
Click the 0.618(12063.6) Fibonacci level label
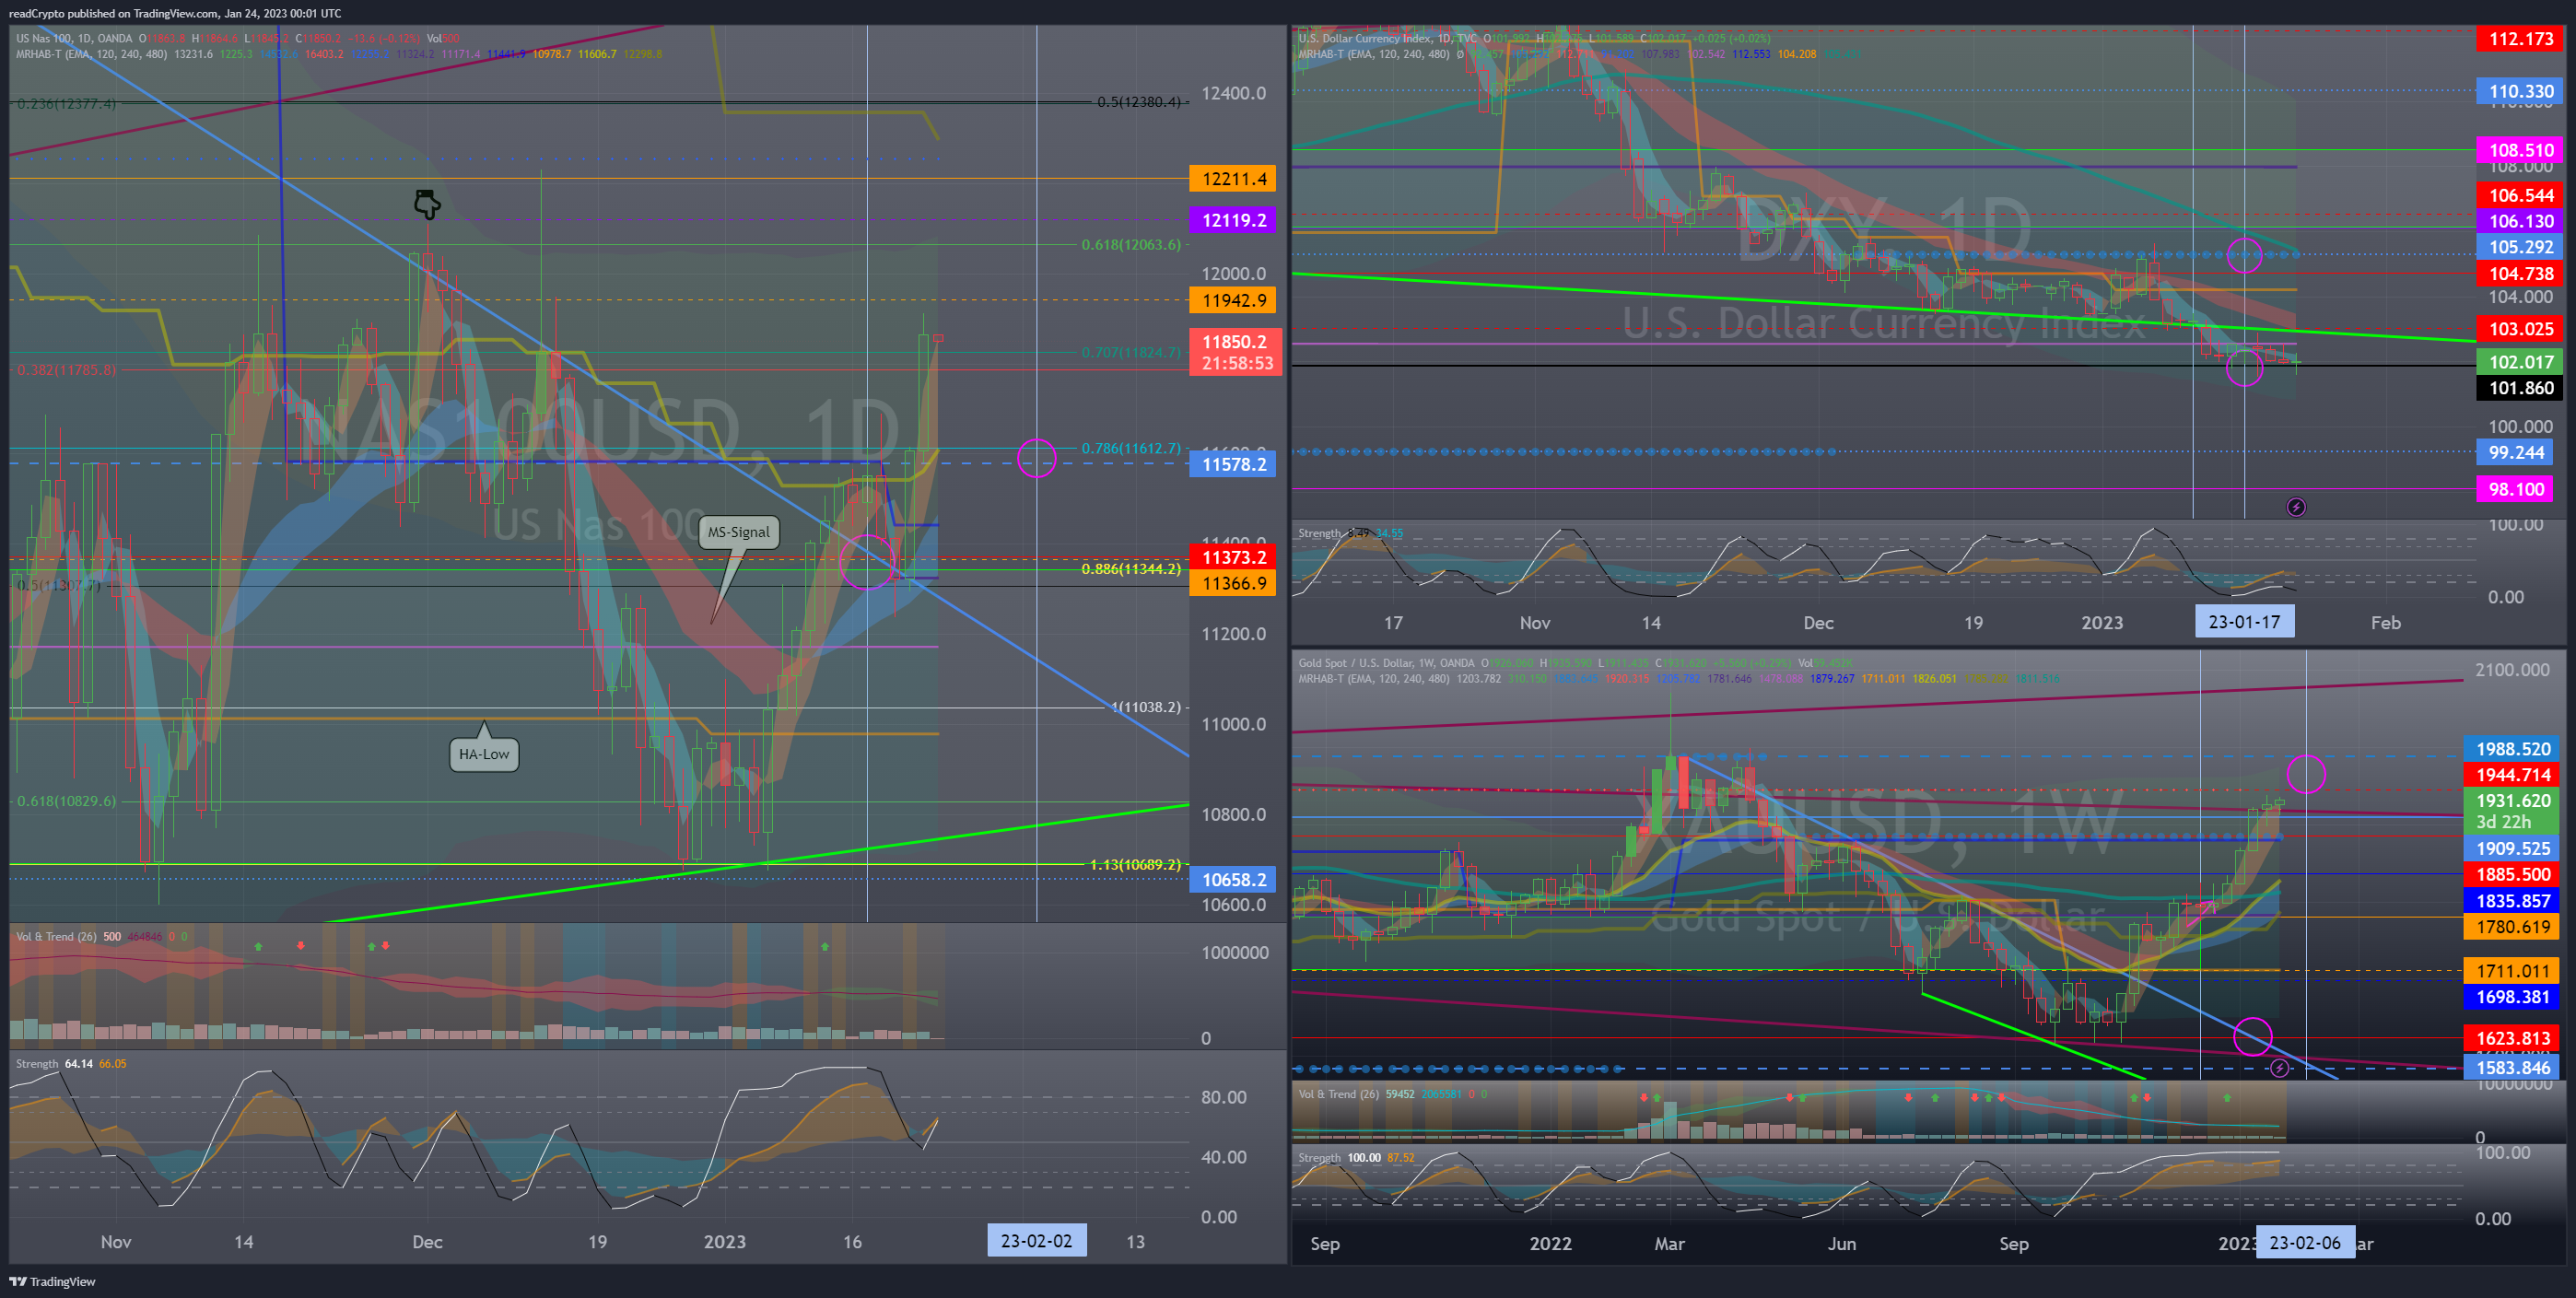tap(1131, 244)
